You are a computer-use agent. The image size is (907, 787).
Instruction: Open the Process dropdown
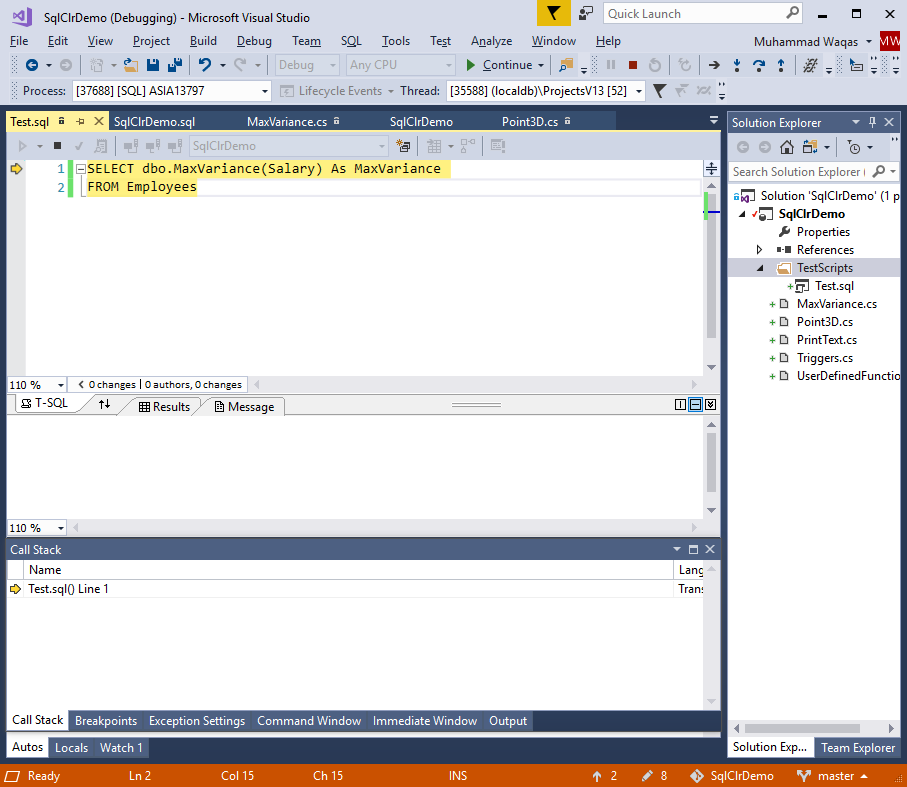click(265, 91)
